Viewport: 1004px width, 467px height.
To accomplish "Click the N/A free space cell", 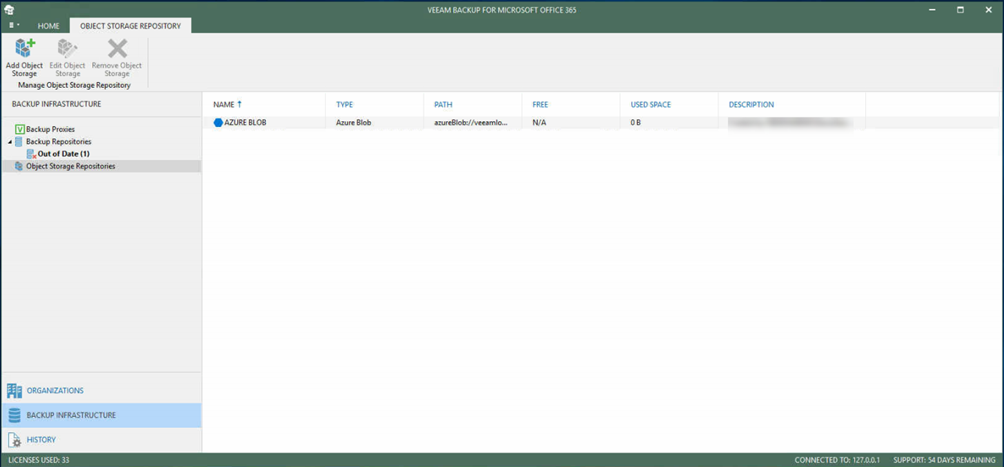I will (539, 122).
